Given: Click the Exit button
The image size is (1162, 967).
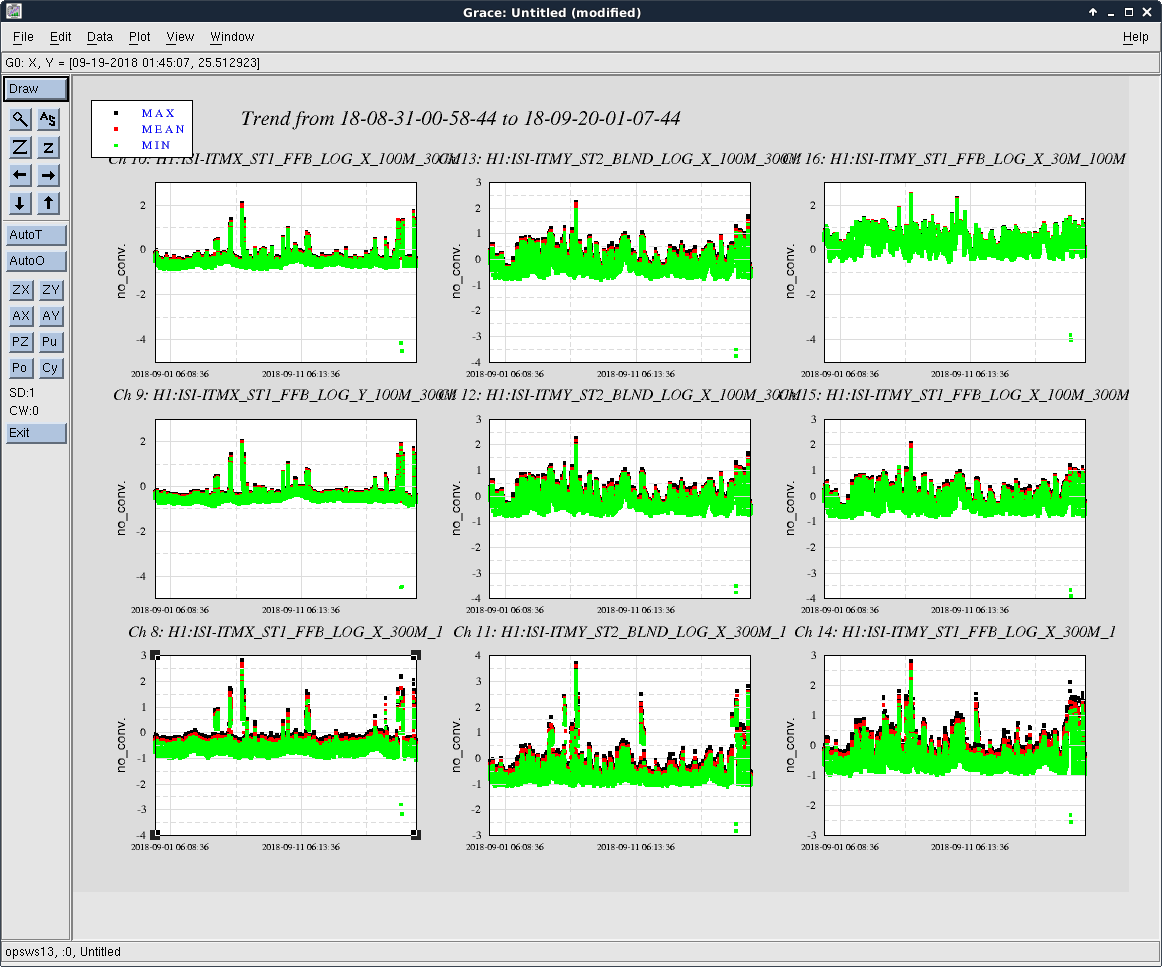Looking at the screenshot, I should tap(36, 433).
